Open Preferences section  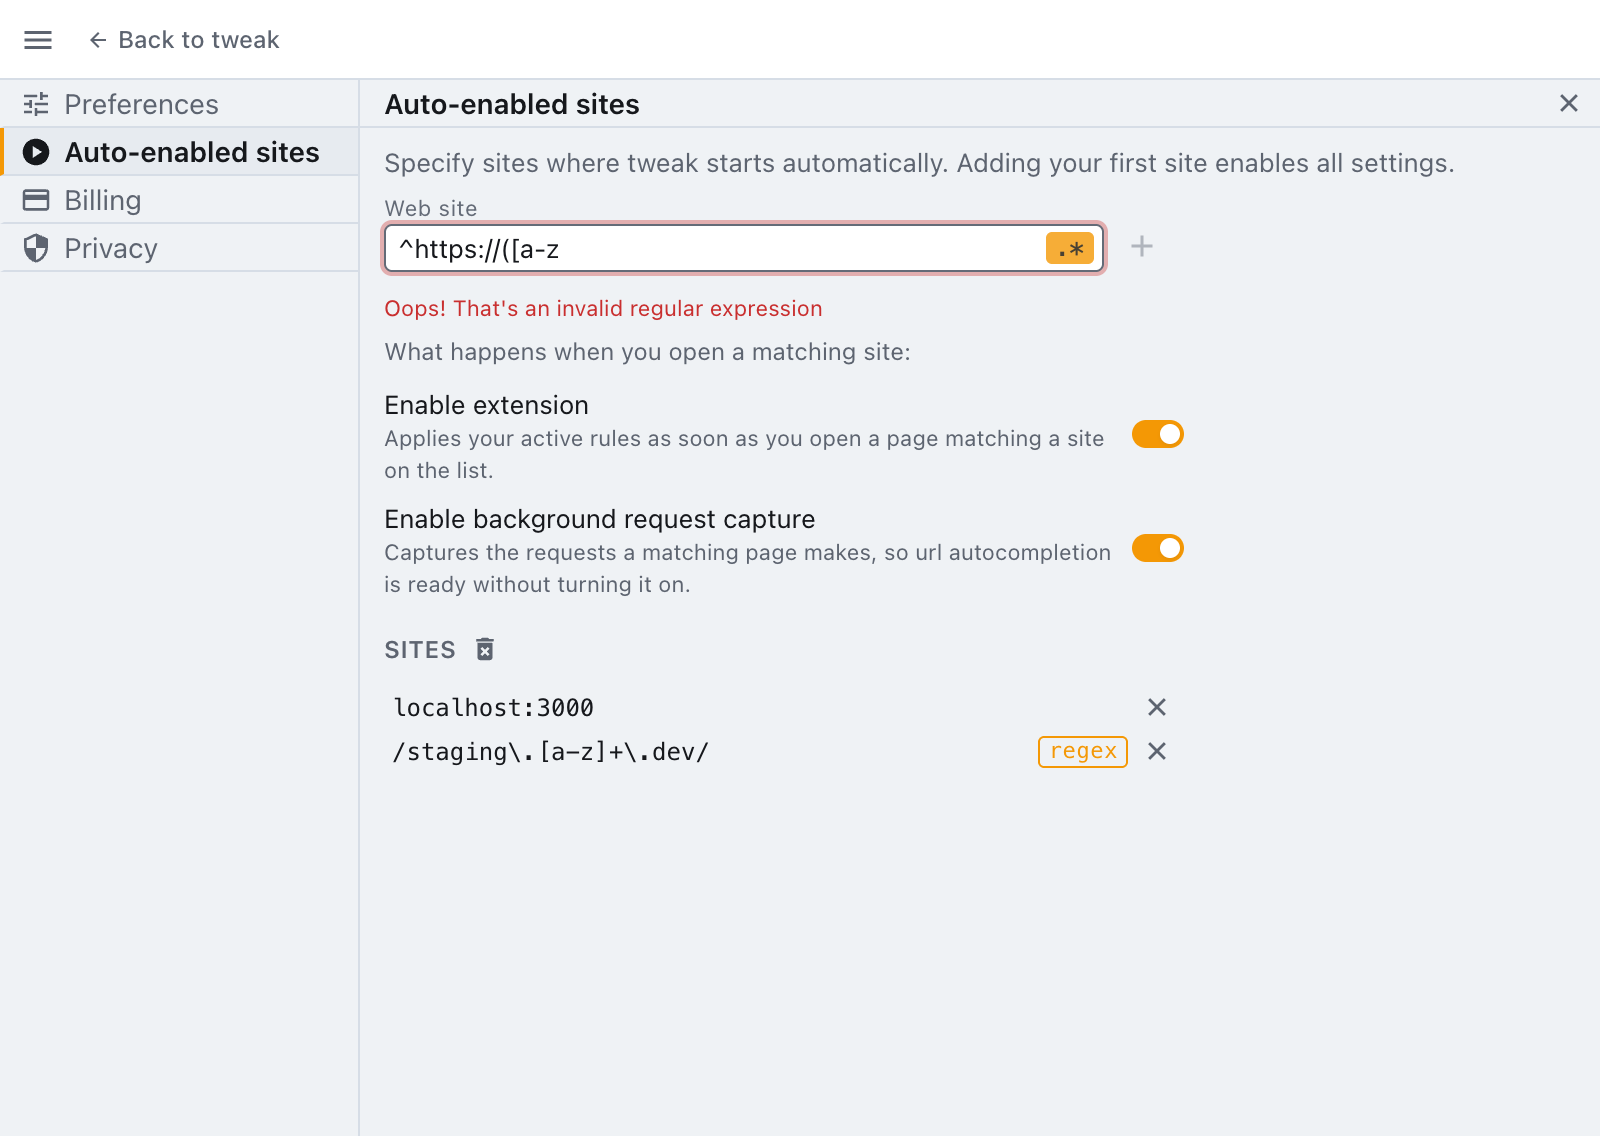tap(179, 104)
